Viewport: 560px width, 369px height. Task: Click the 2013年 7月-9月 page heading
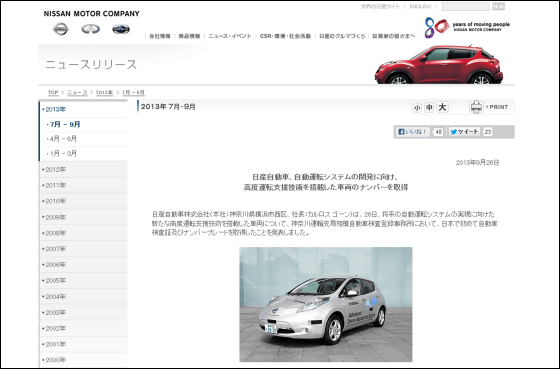click(x=168, y=107)
